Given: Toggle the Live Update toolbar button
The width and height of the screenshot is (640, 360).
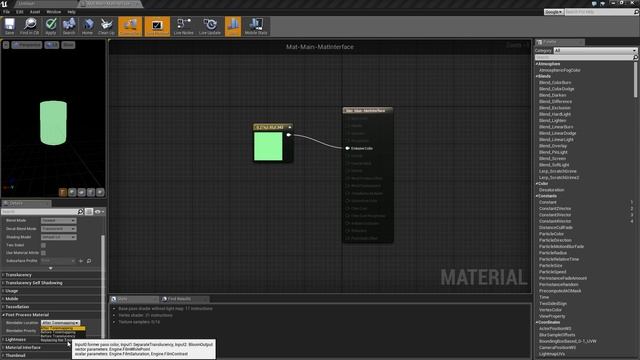Looking at the screenshot, I should click(x=210, y=26).
